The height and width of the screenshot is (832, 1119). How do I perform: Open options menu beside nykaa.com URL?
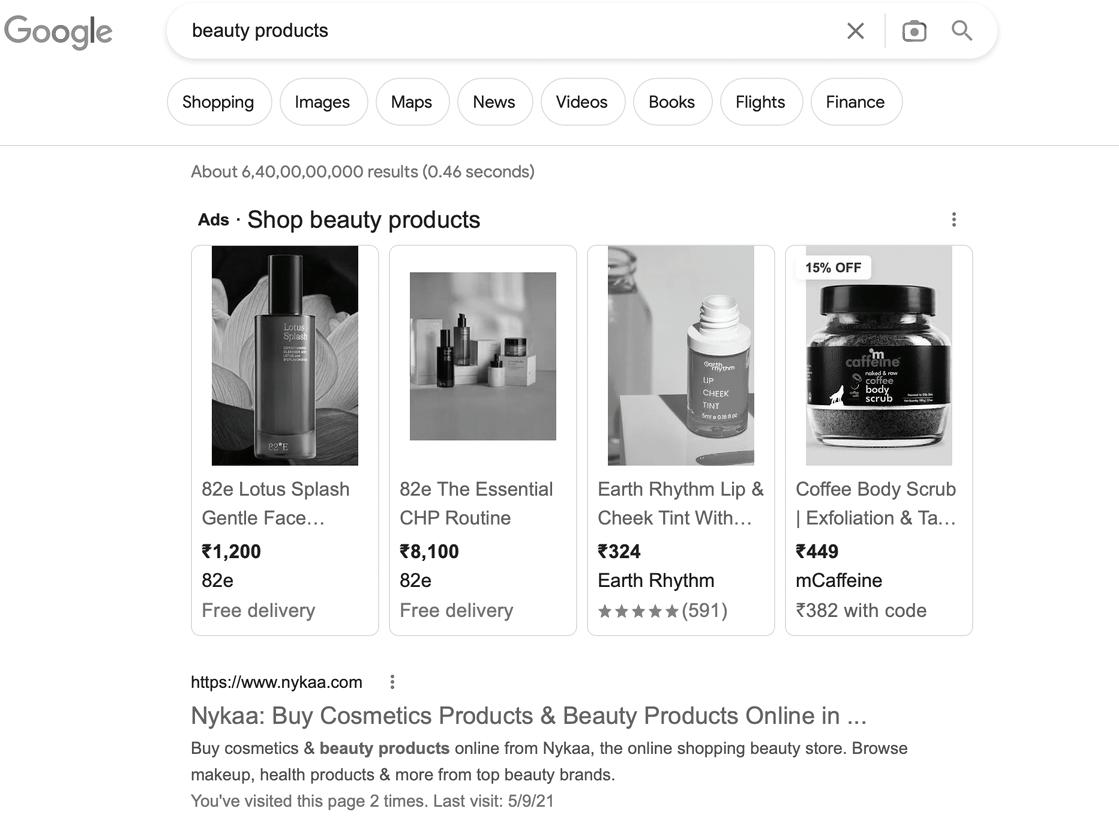point(392,682)
